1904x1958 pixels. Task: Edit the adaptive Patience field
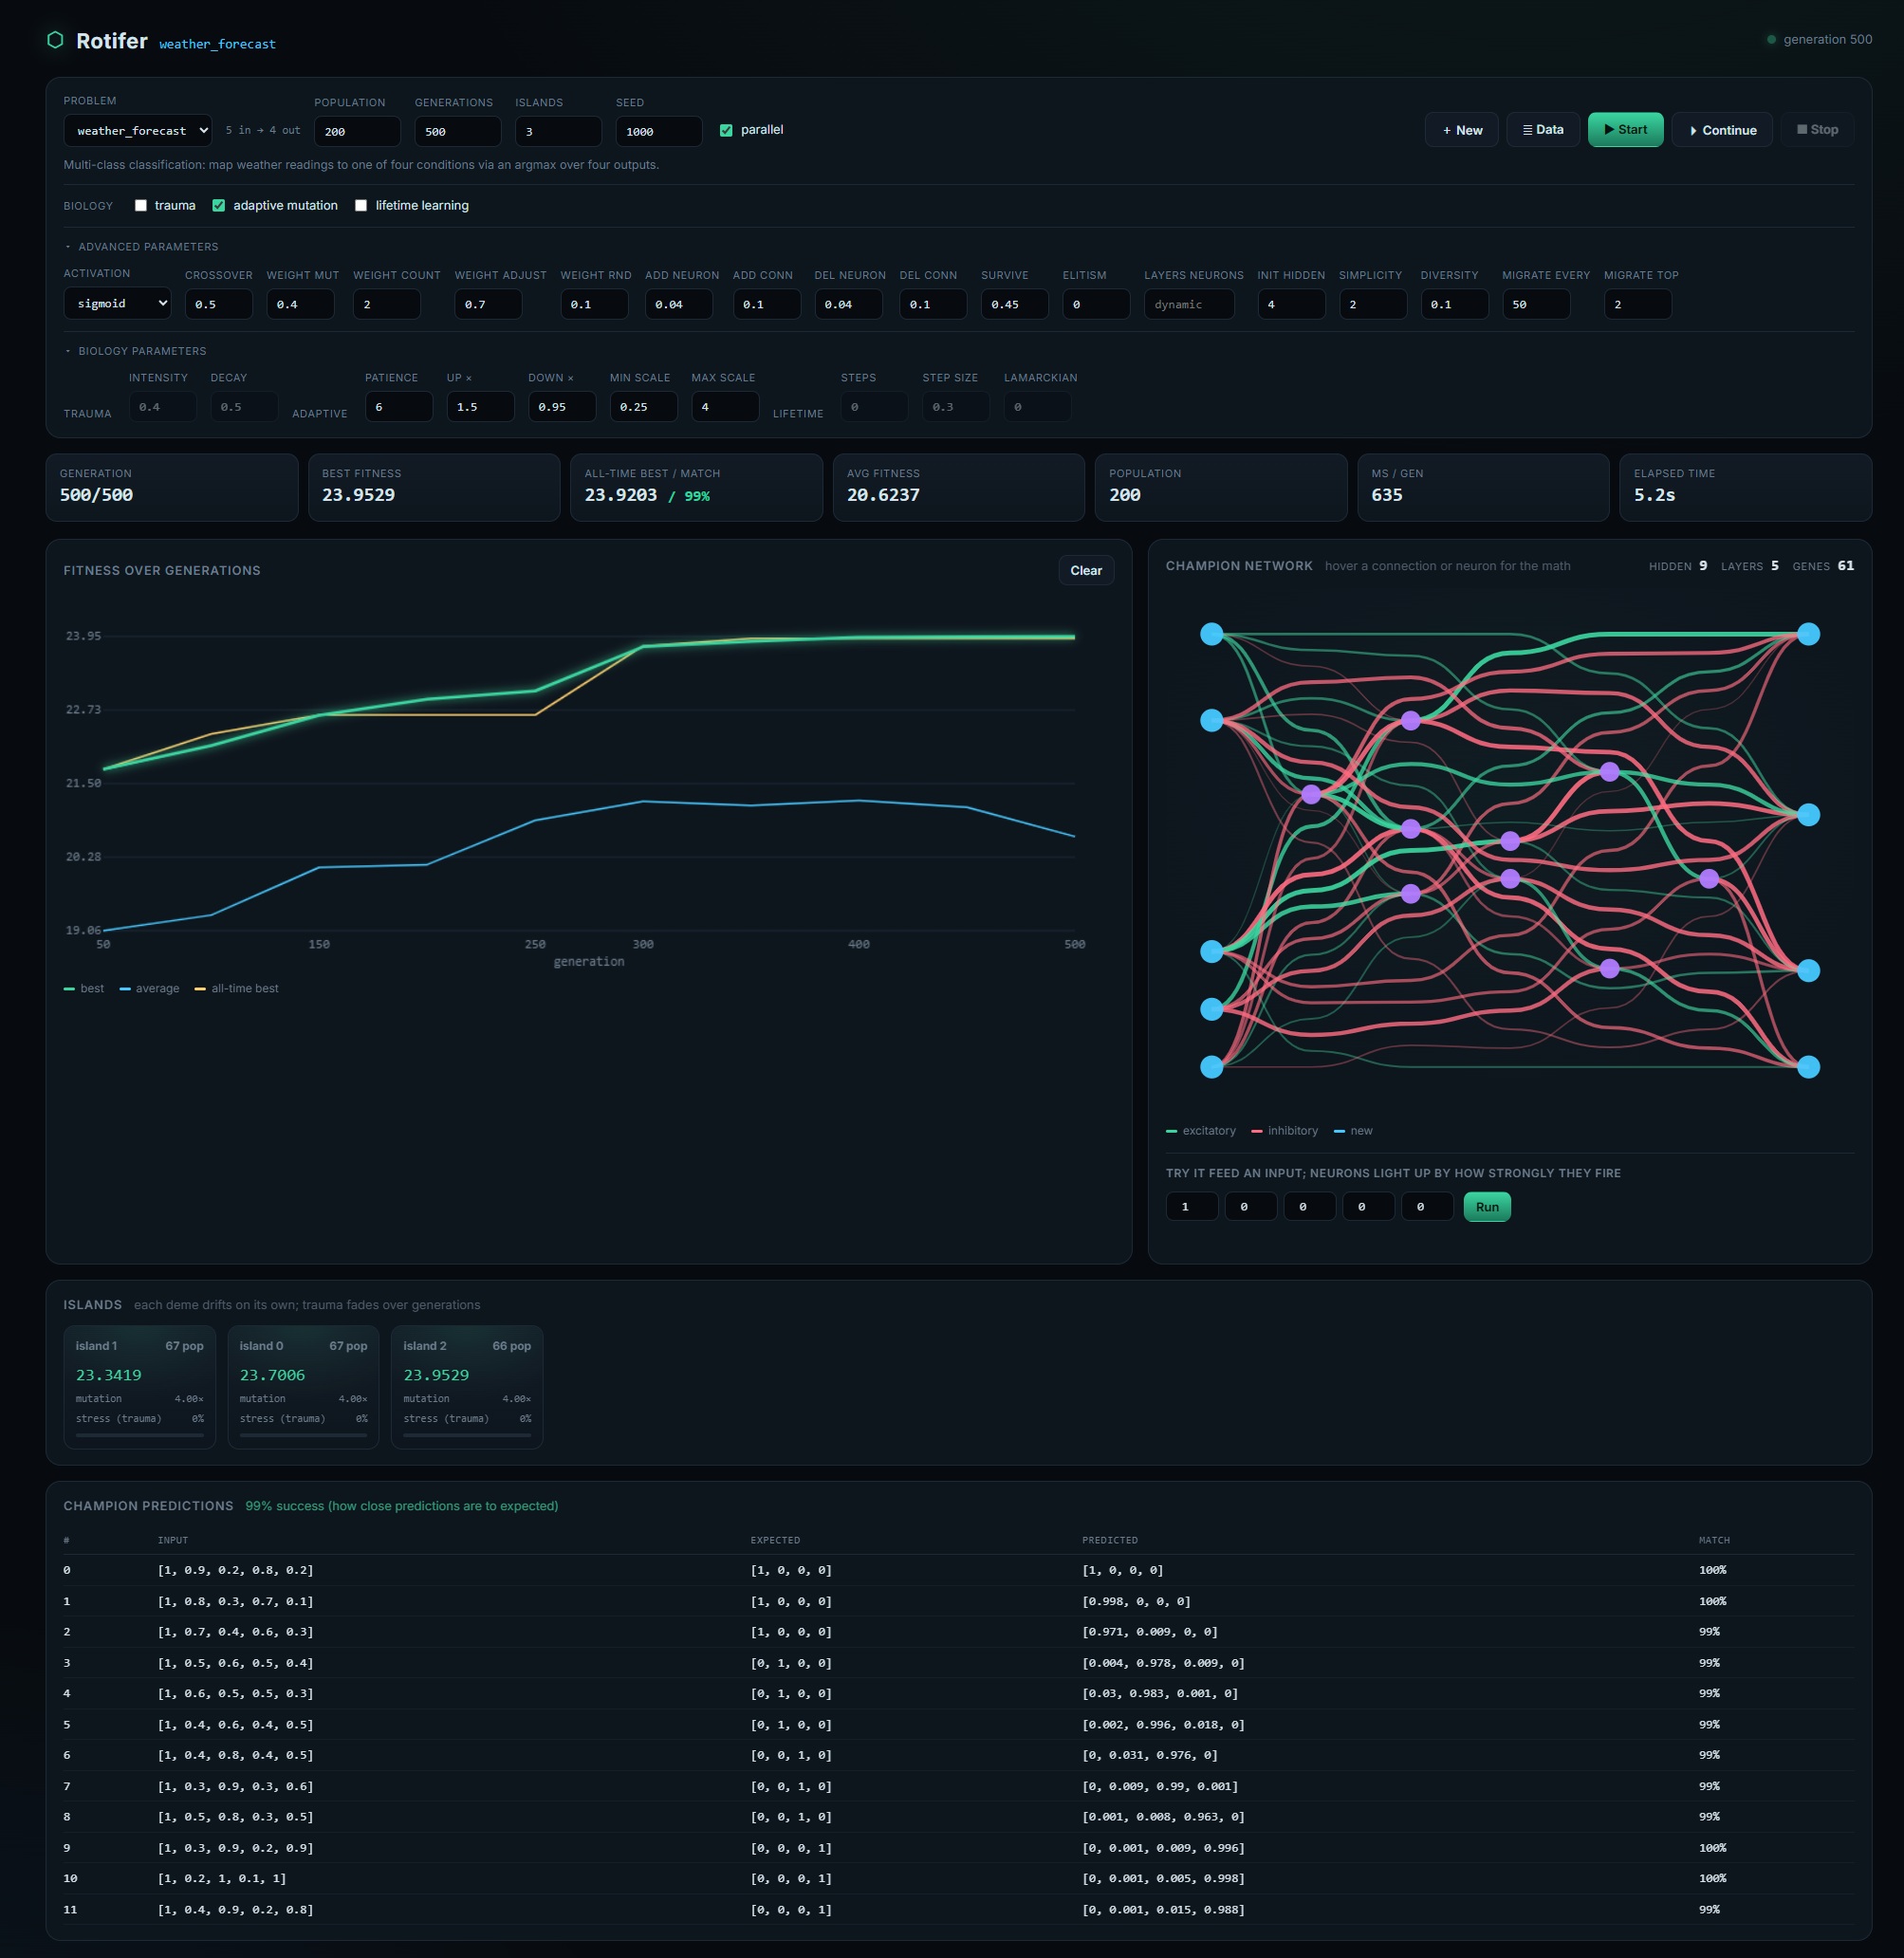399,407
